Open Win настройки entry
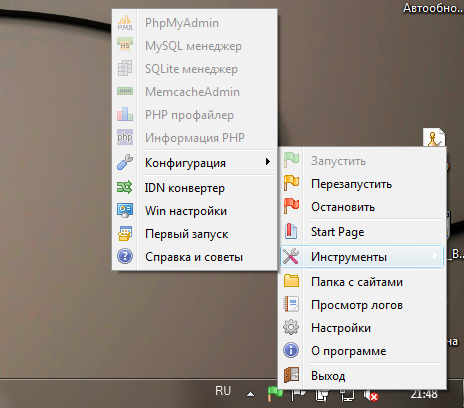464x408 pixels. pyautogui.click(x=195, y=211)
